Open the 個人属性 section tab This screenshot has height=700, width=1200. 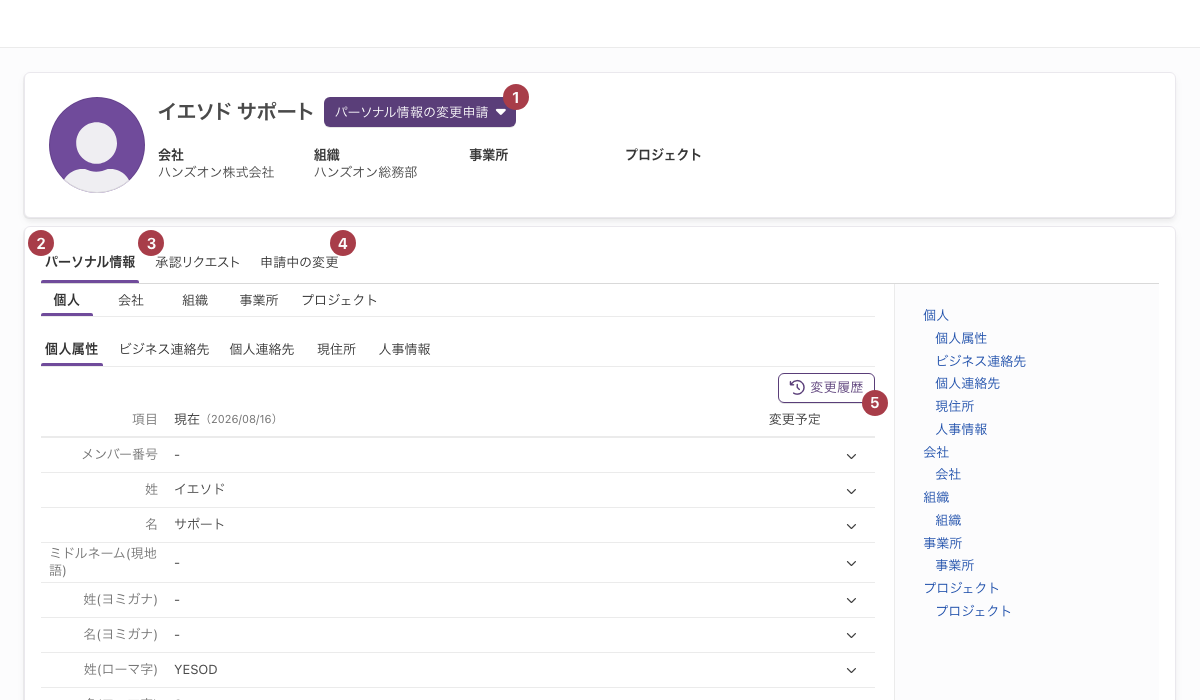72,349
